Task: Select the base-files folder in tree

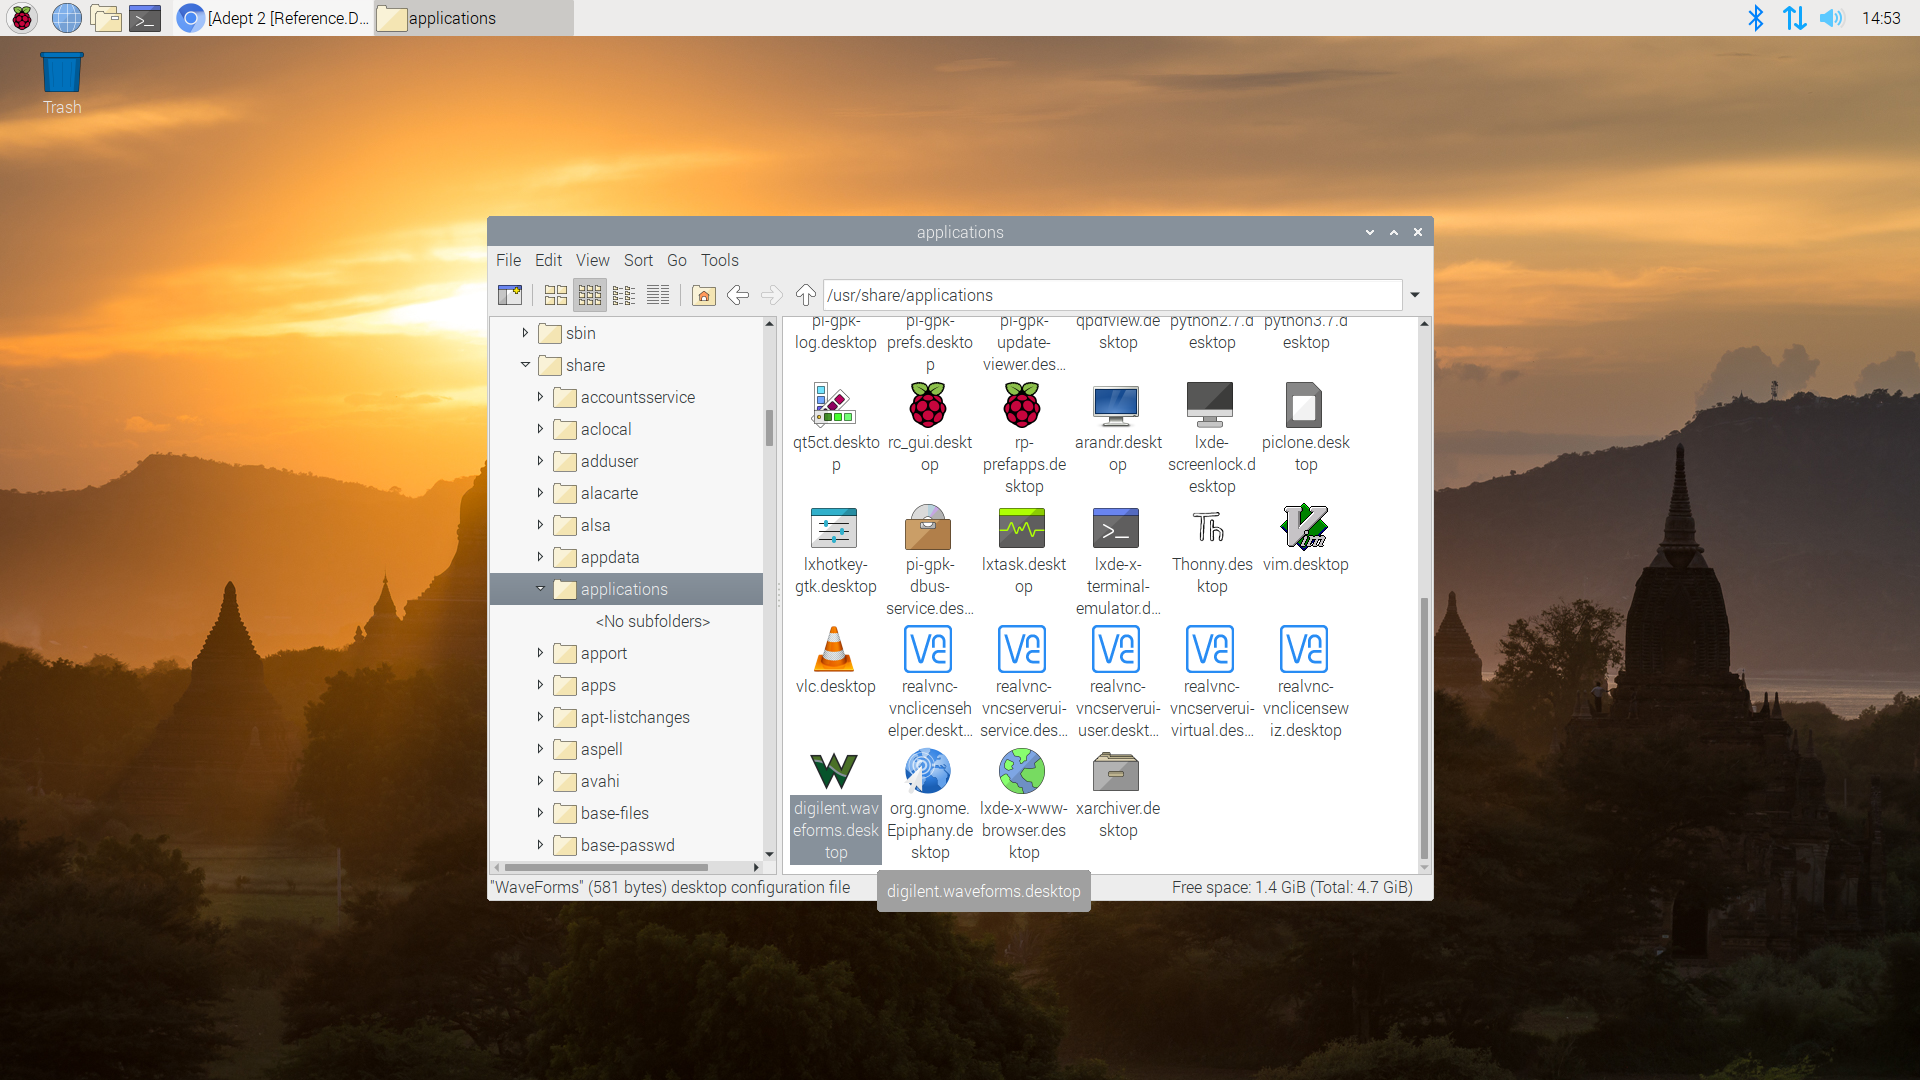Action: click(x=614, y=813)
